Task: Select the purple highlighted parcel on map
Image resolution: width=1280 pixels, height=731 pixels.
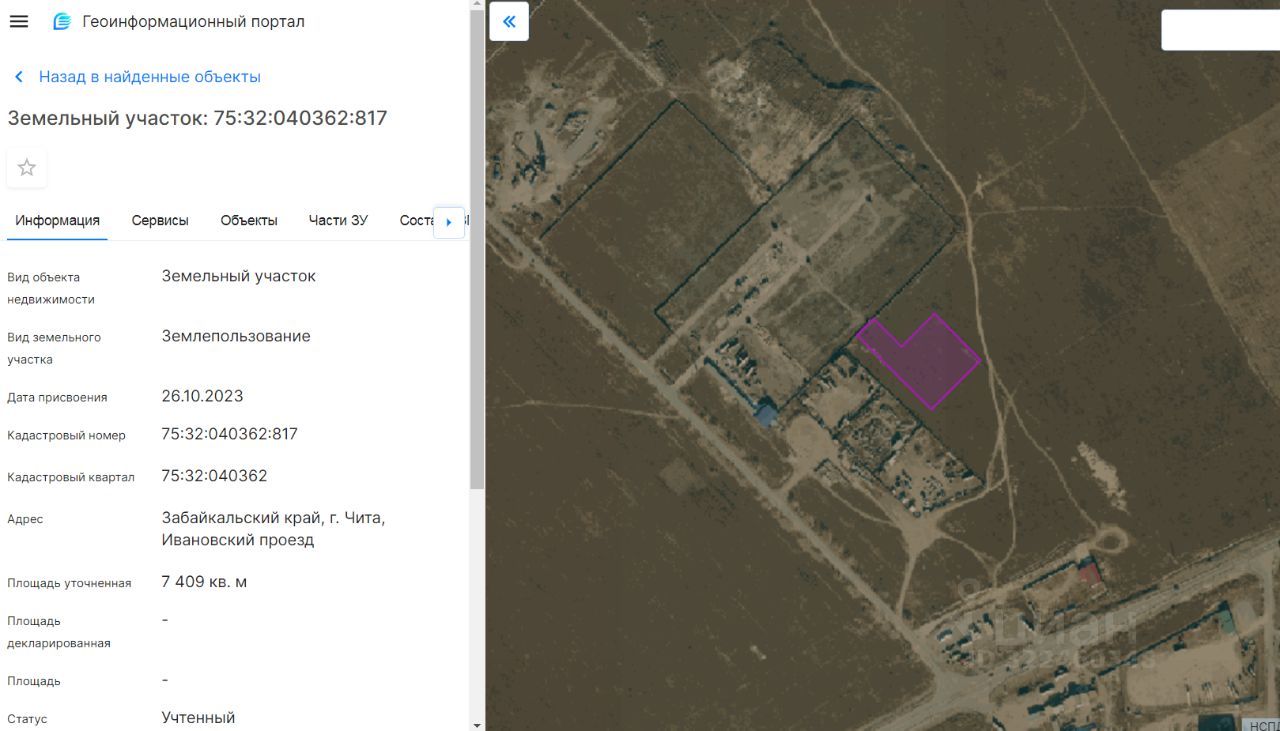Action: coord(925,362)
